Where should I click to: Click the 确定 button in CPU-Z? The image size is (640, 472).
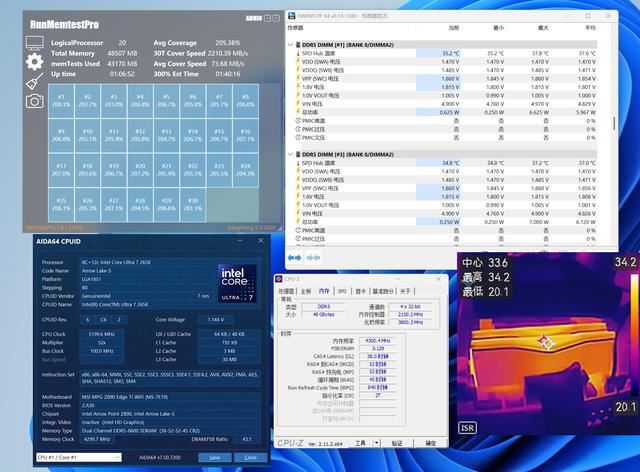coord(431,443)
